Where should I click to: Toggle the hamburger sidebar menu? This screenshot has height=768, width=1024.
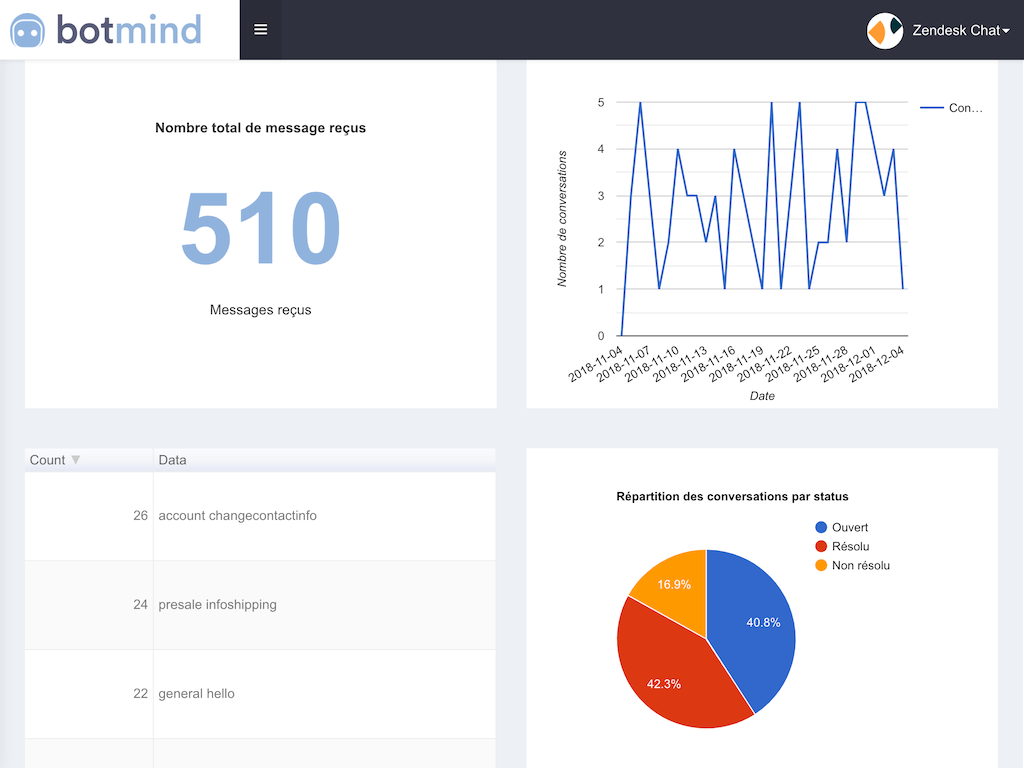pyautogui.click(x=261, y=30)
